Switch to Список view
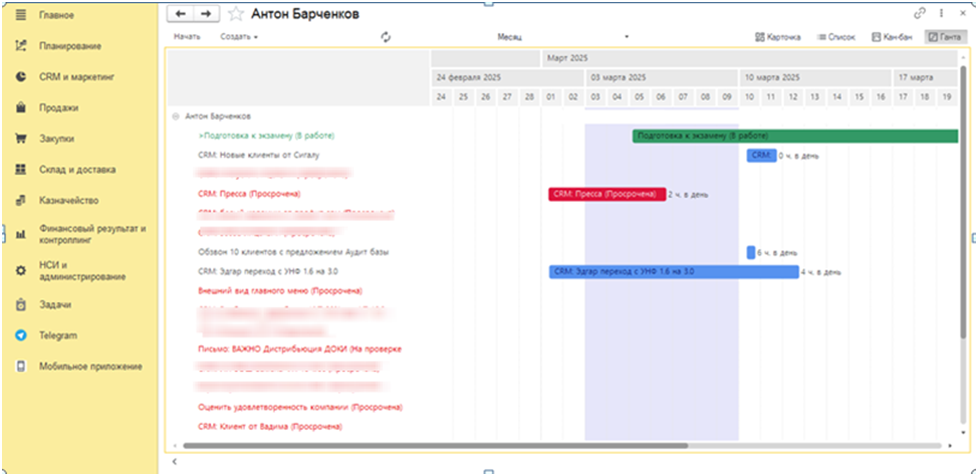This screenshot has width=978, height=476. coord(839,37)
